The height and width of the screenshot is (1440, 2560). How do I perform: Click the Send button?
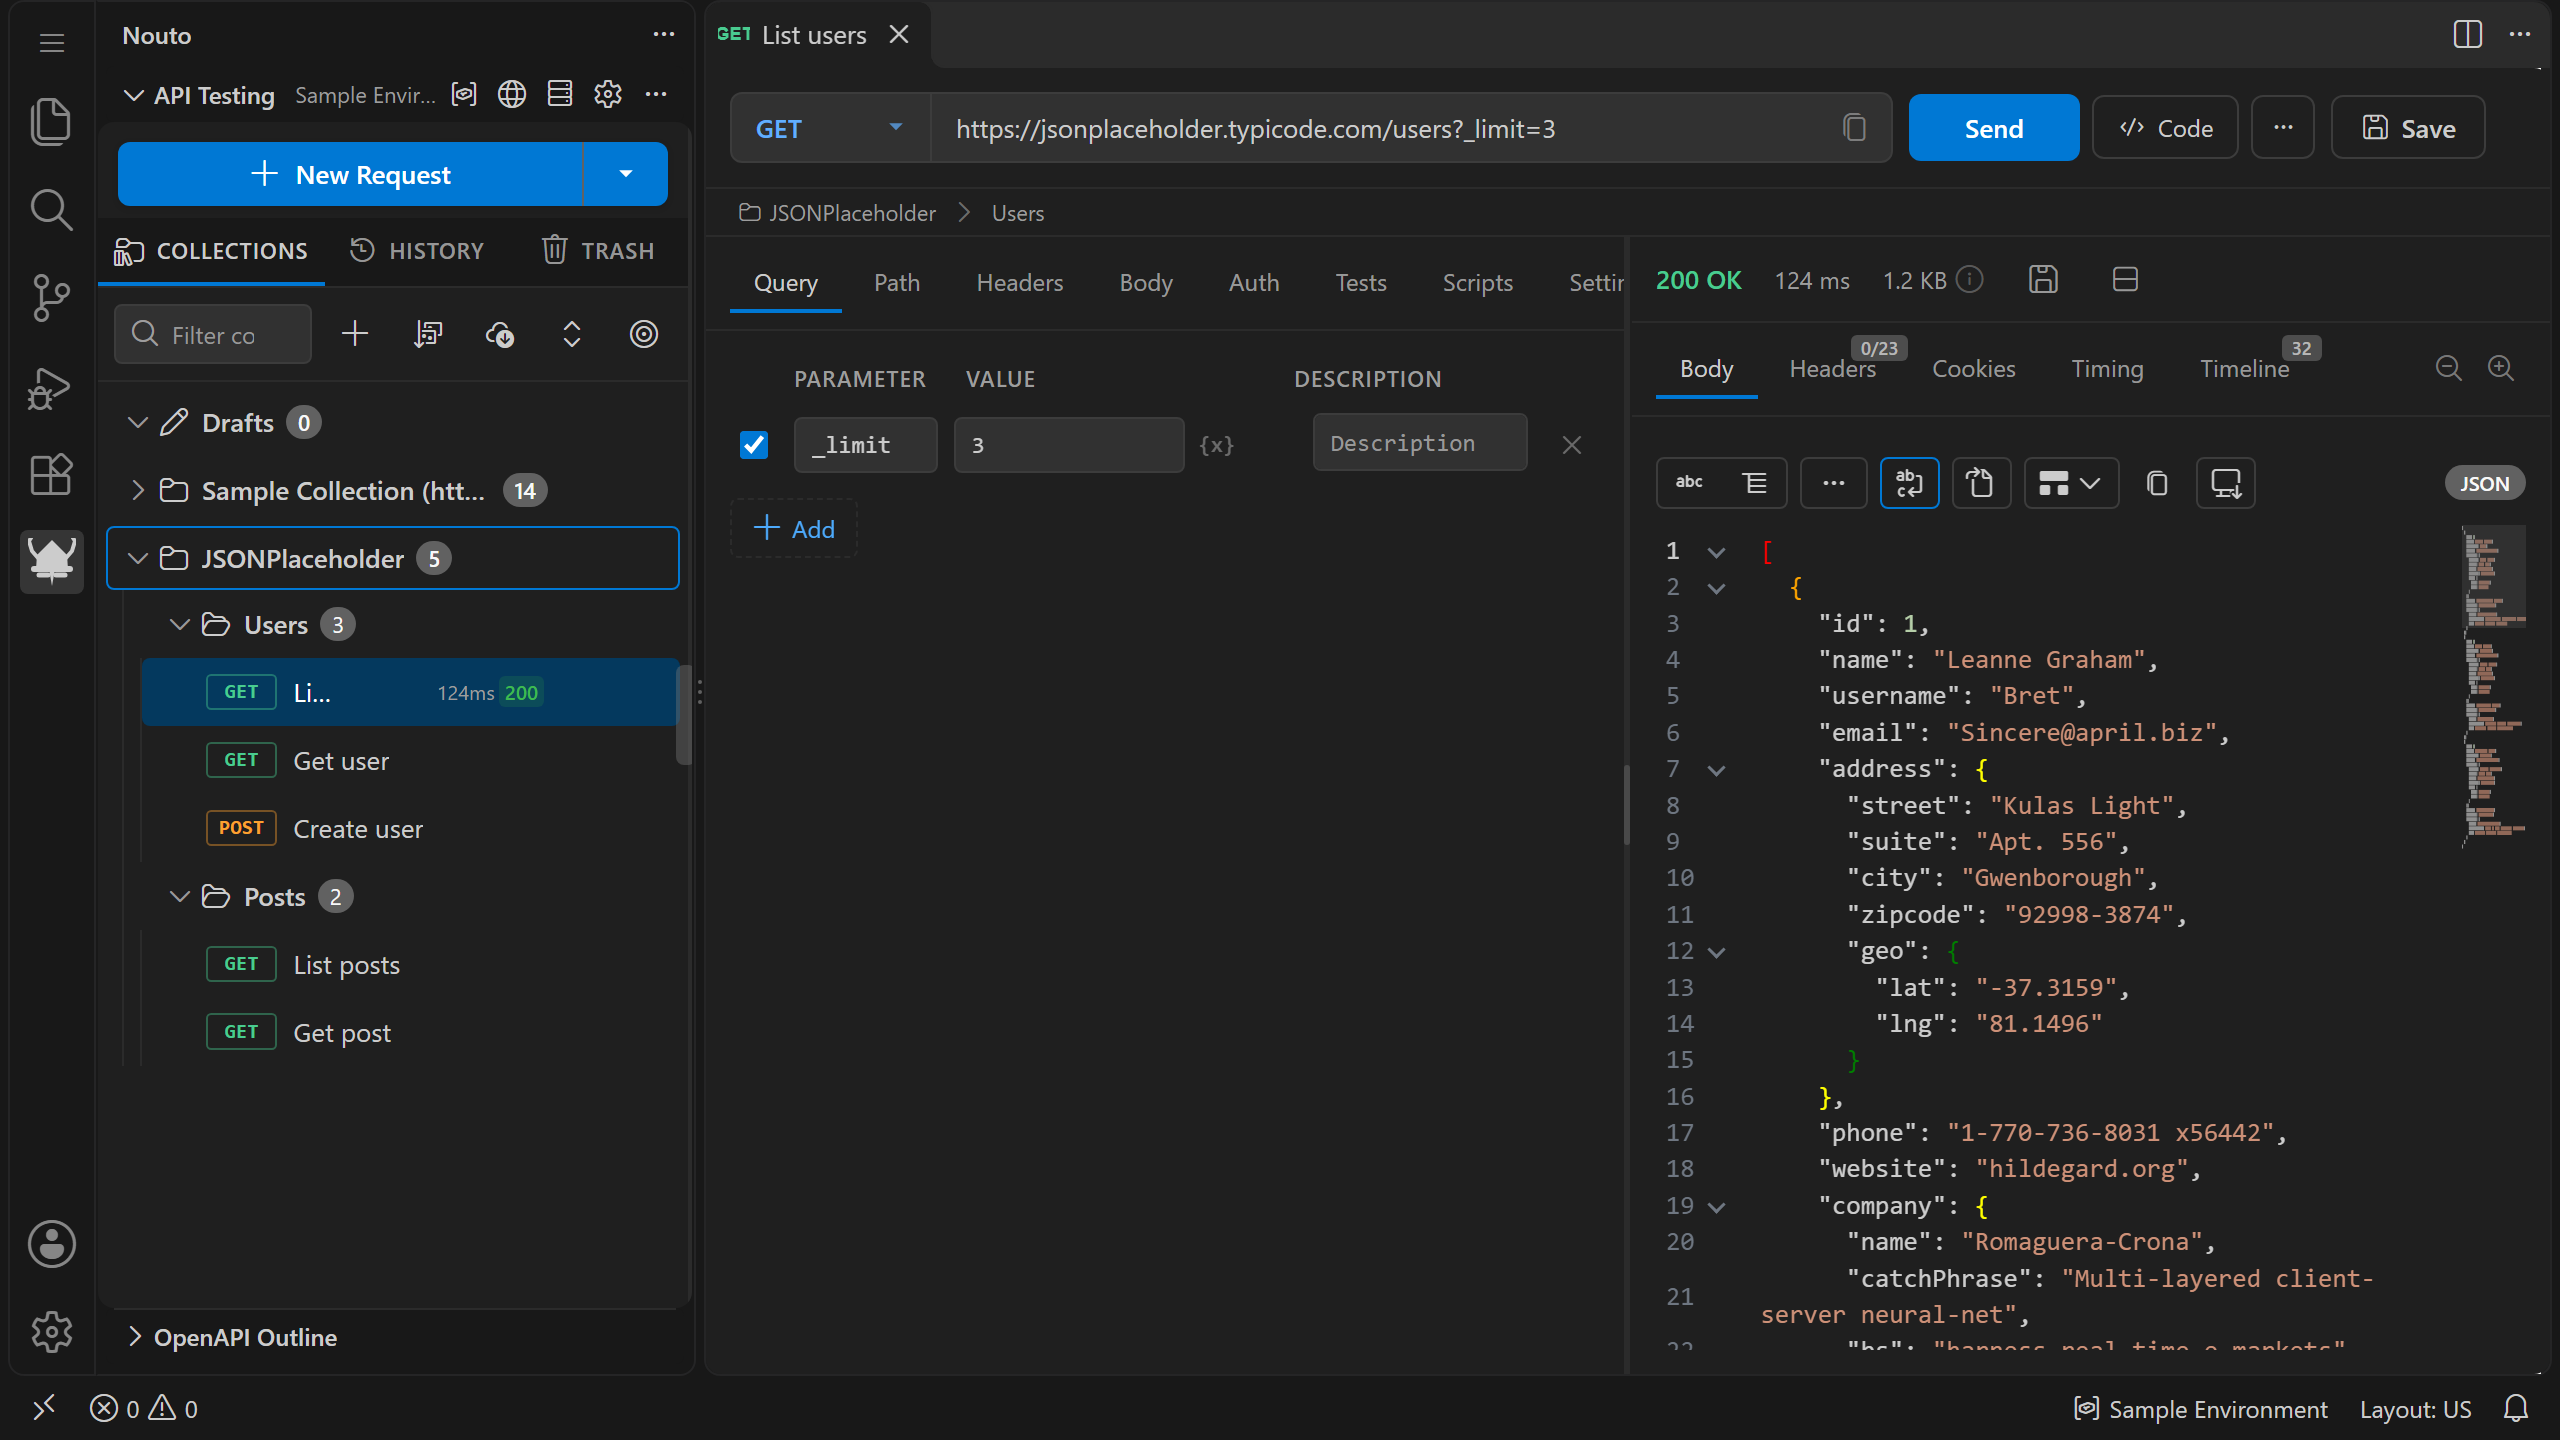[1994, 128]
